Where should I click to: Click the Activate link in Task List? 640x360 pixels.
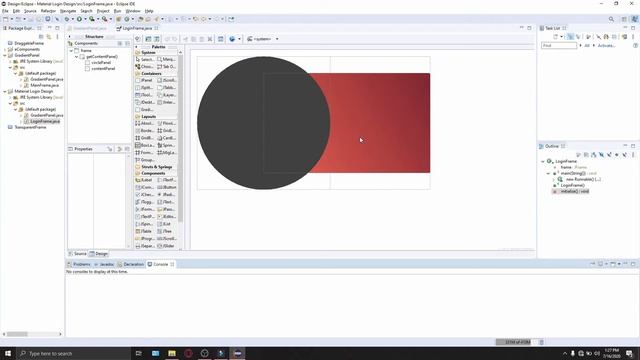tap(607, 45)
